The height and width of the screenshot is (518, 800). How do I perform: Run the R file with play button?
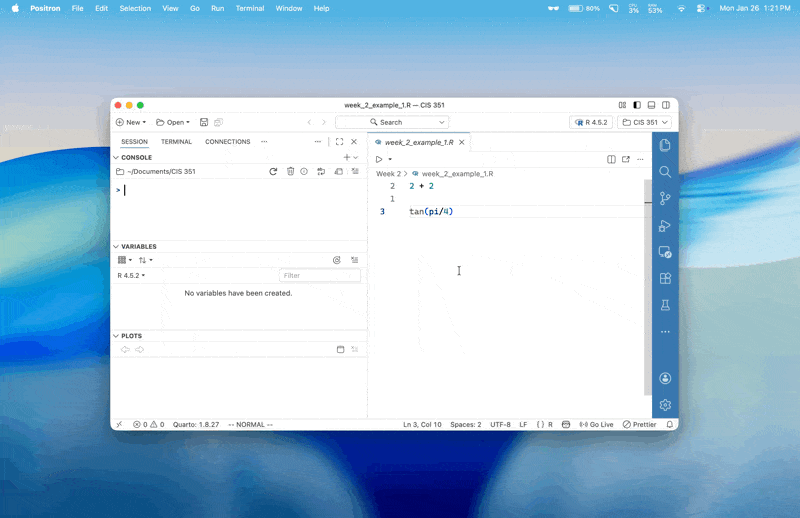coord(379,159)
